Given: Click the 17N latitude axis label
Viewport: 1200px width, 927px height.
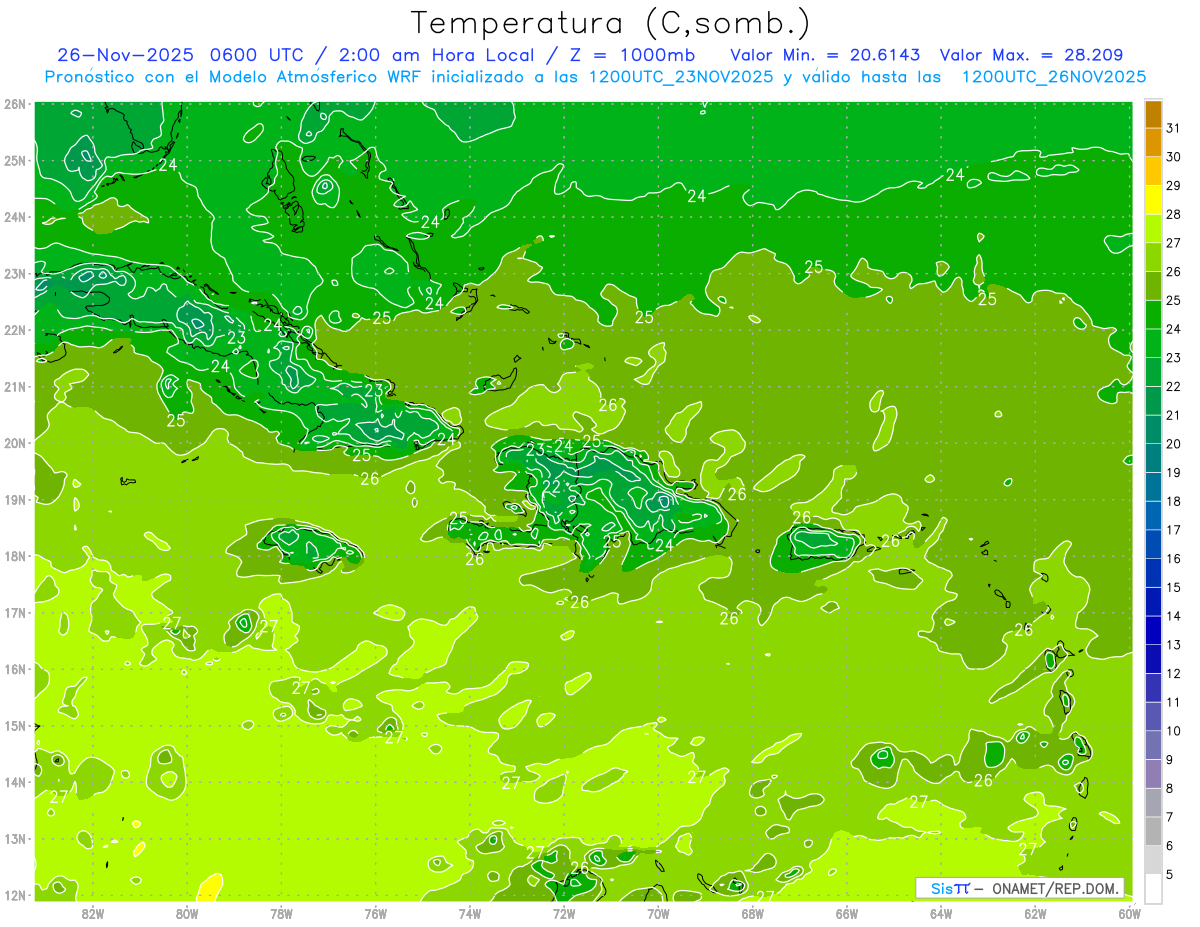Looking at the screenshot, I should coord(15,613).
